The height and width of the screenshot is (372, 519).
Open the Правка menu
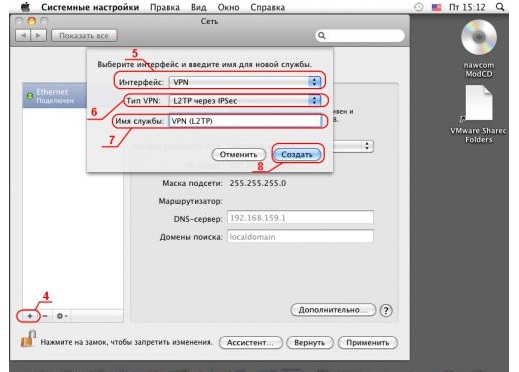(x=165, y=7)
